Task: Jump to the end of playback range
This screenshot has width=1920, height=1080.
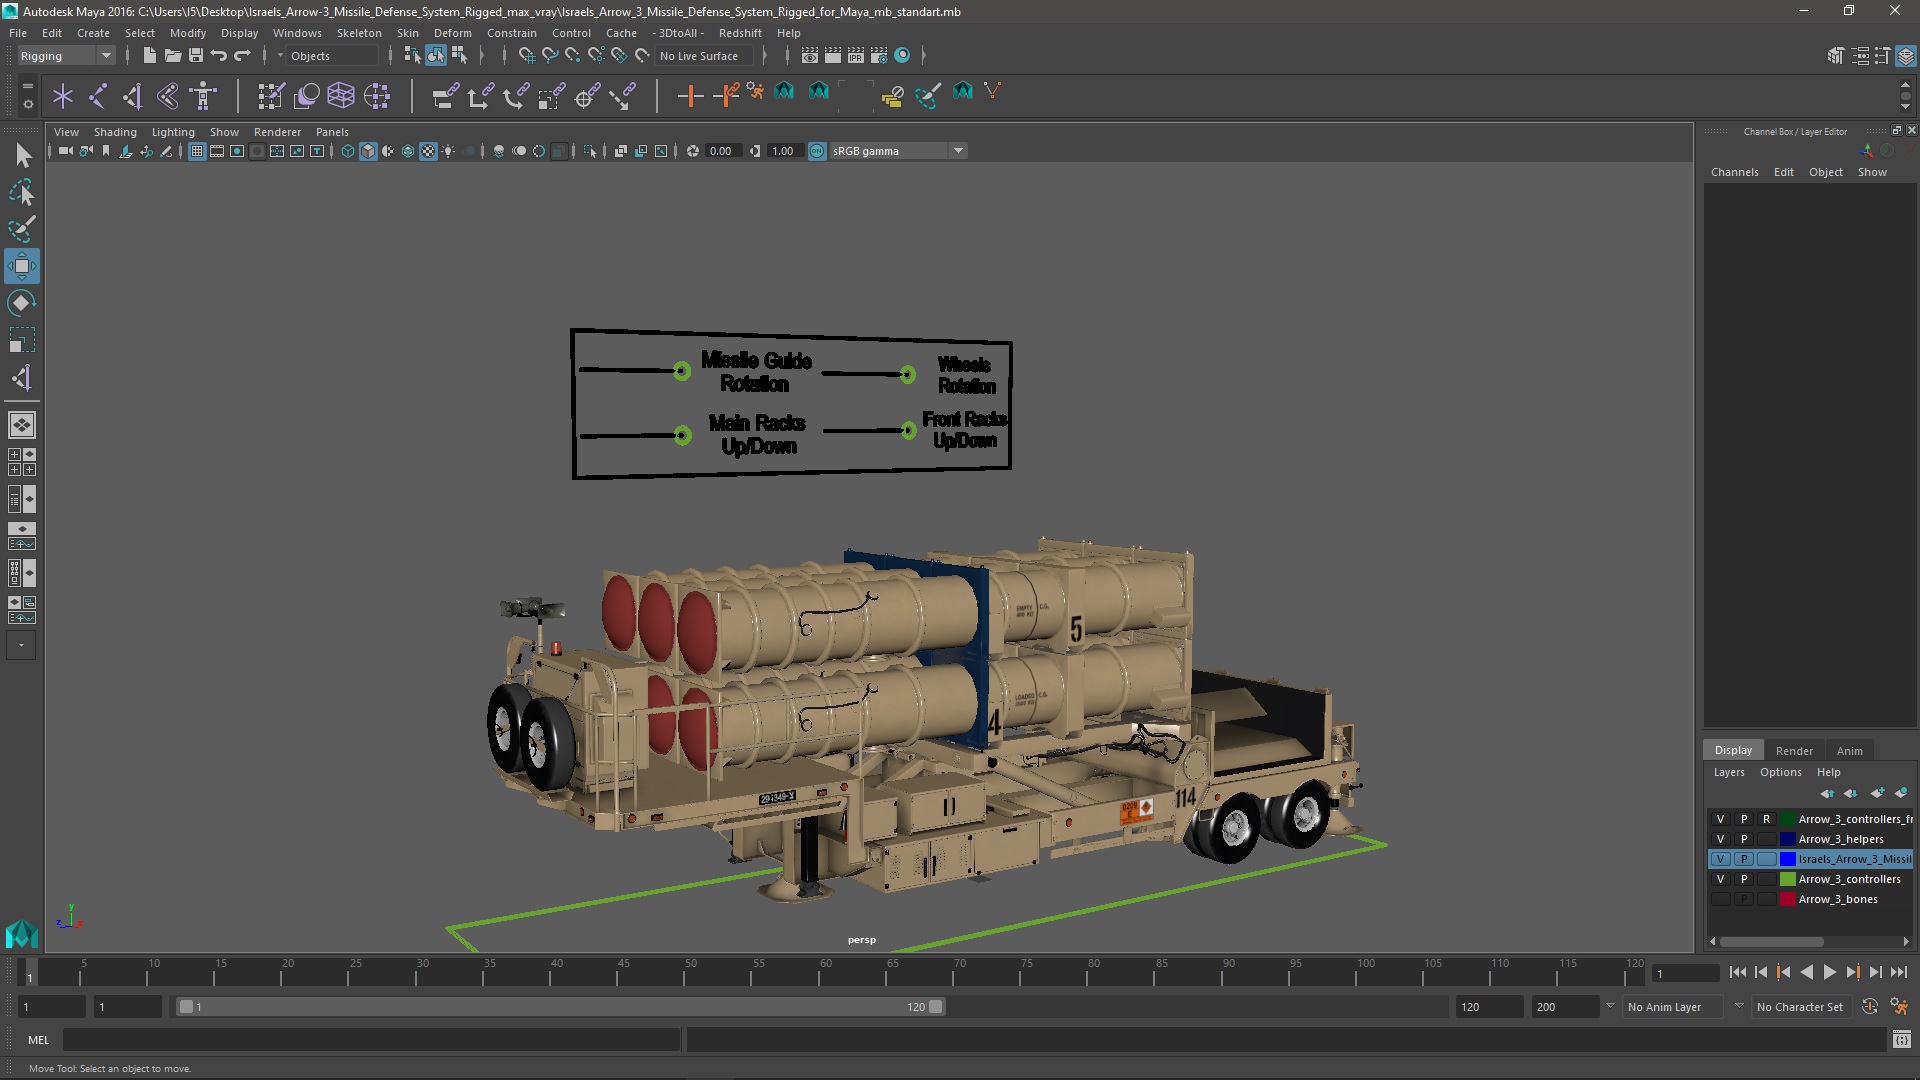Action: [x=1898, y=972]
